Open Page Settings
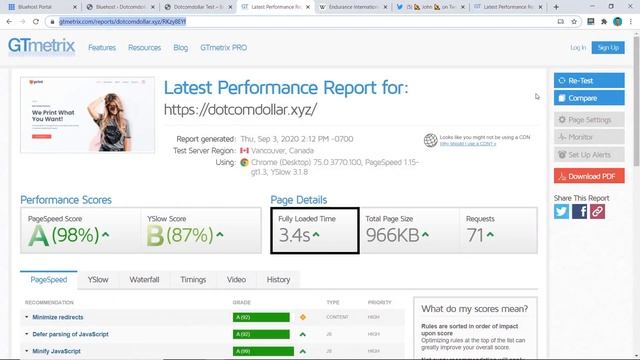The width and height of the screenshot is (640, 360). pyautogui.click(x=589, y=120)
